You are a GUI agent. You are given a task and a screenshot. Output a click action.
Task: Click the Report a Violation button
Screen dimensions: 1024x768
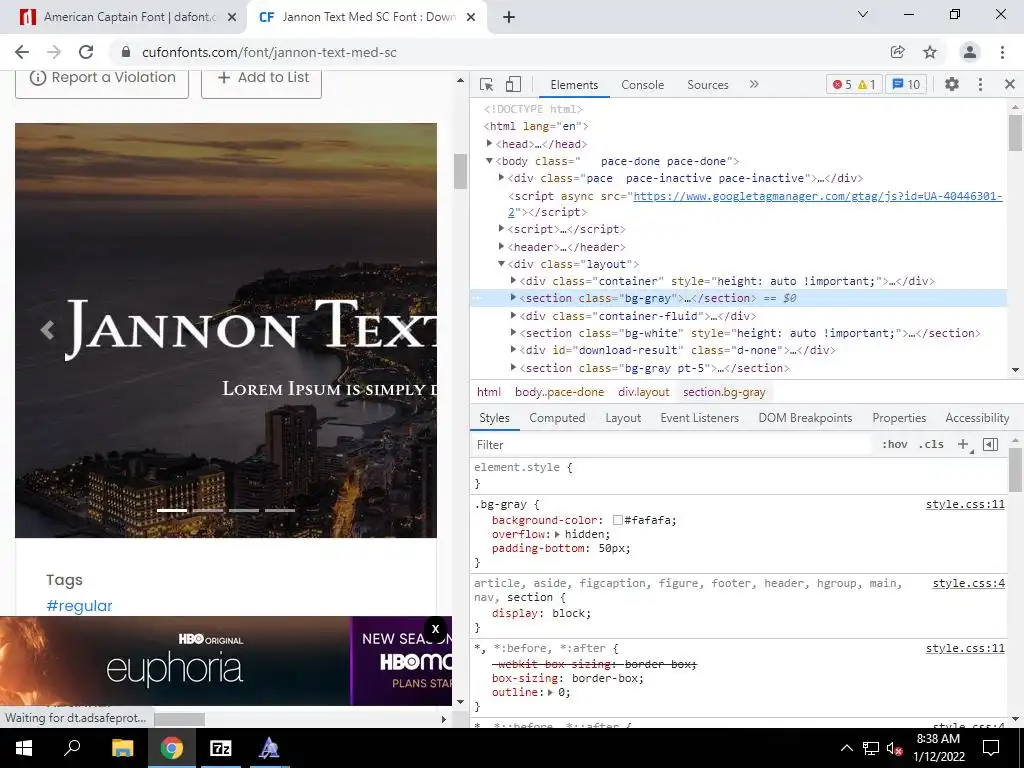[x=102, y=81]
